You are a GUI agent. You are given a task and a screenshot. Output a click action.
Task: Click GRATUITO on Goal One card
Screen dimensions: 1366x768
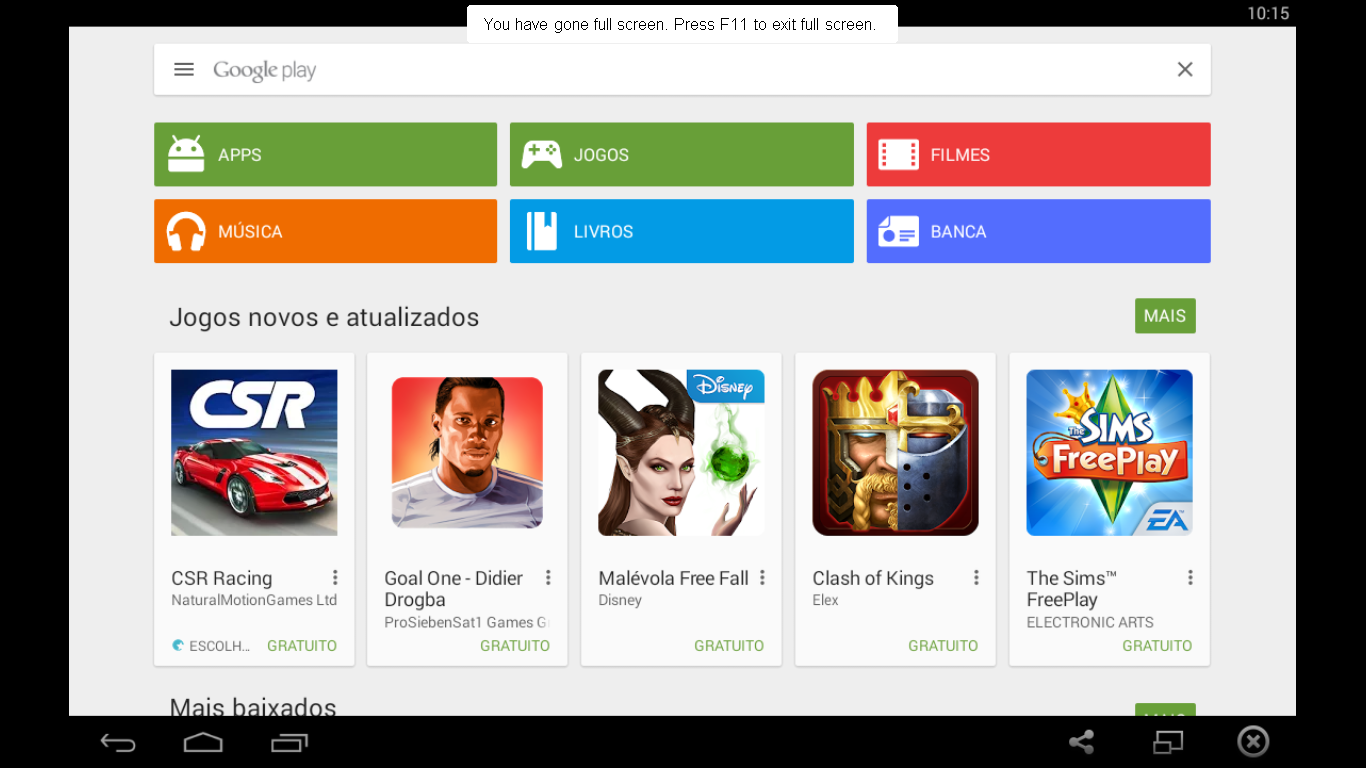pyautogui.click(x=515, y=646)
